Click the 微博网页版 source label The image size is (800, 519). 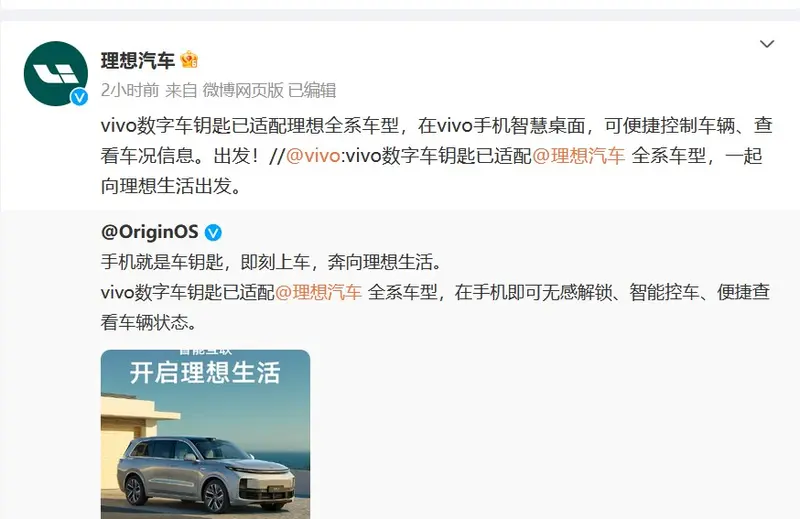pyautogui.click(x=243, y=90)
